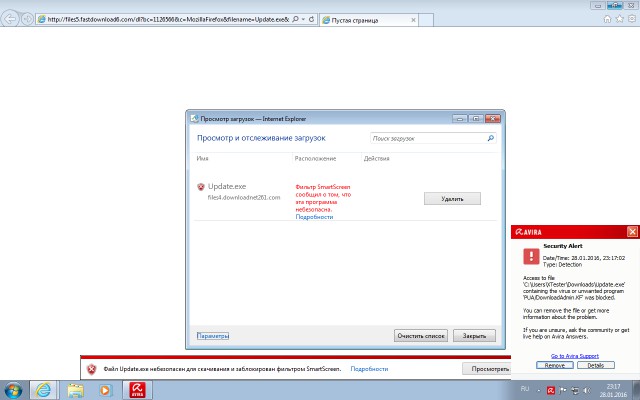Screen dimensions: 640x400
Task: Open Go to Avira Support link
Action: 575,356
